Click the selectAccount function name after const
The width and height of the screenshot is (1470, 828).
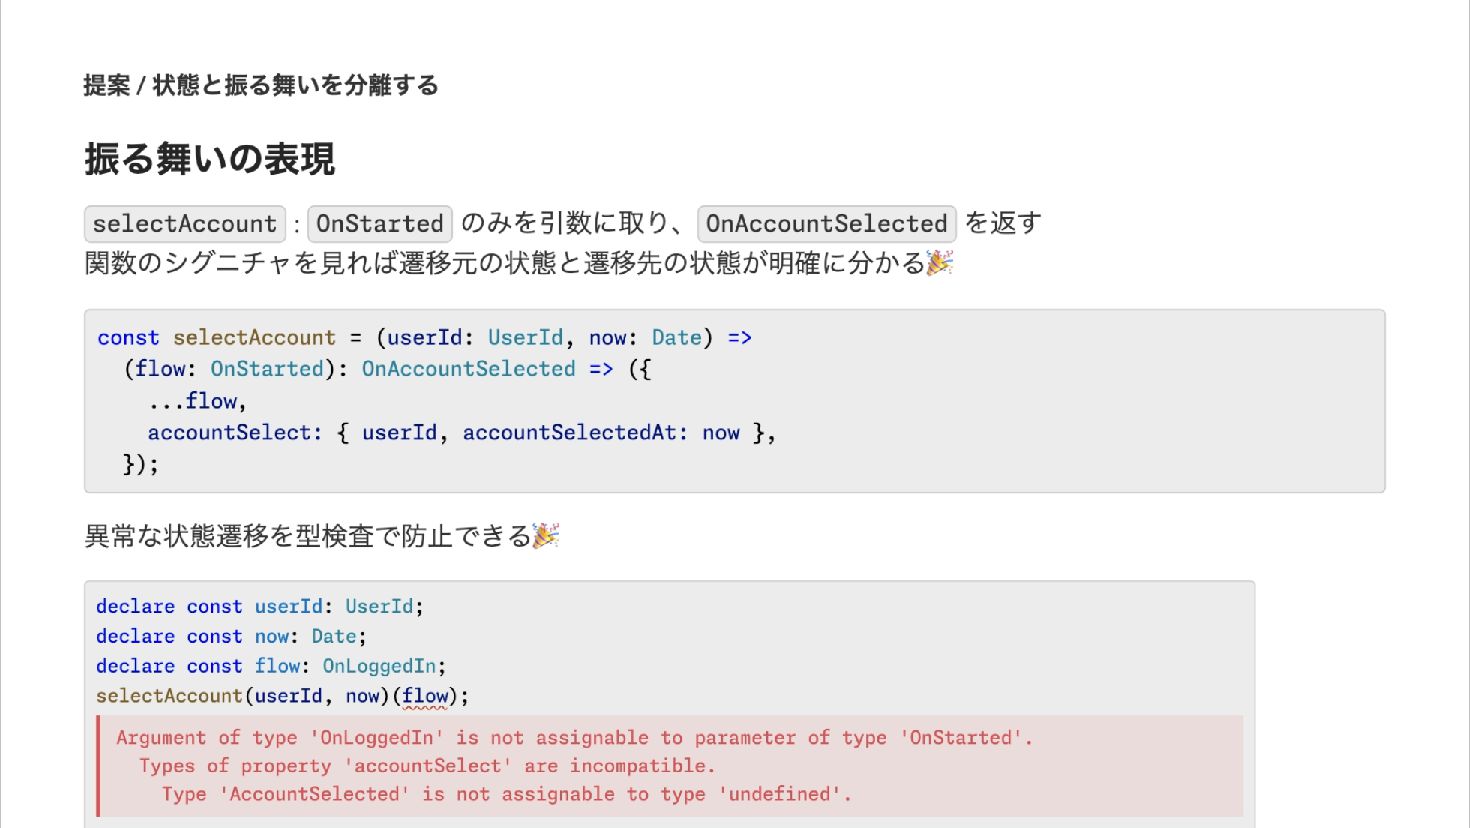[254, 338]
